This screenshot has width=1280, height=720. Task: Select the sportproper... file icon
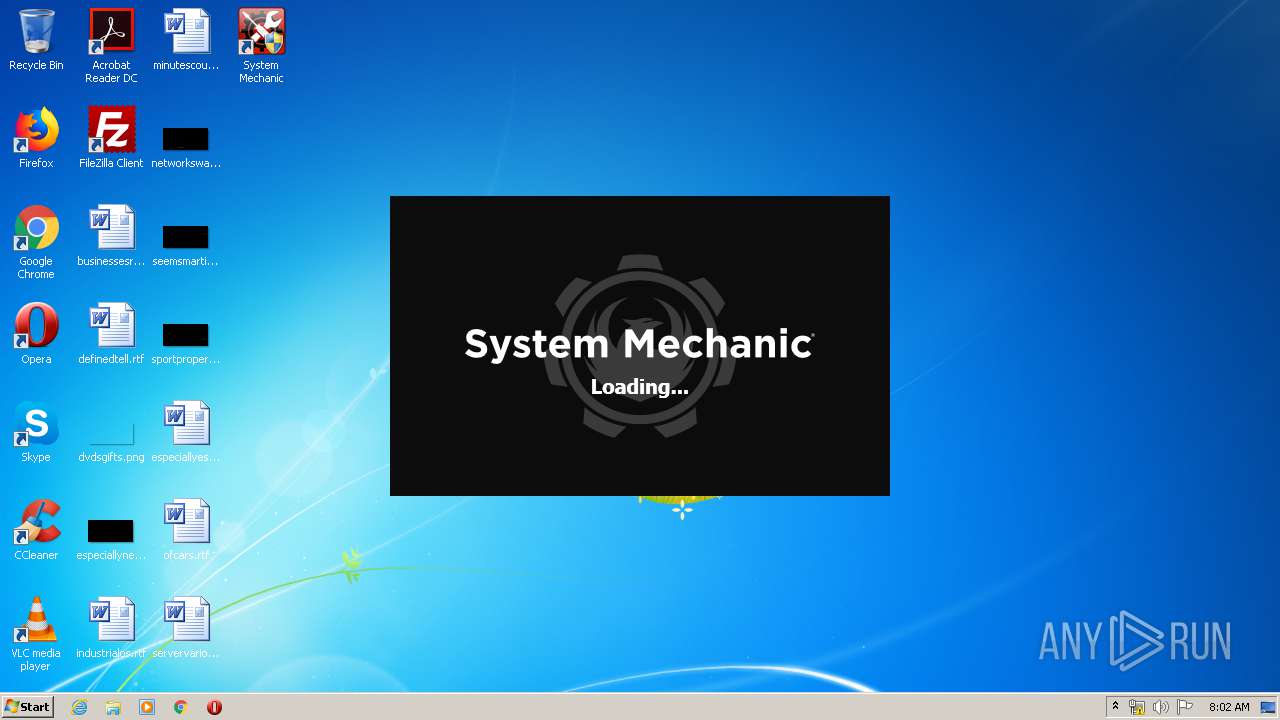click(x=186, y=335)
